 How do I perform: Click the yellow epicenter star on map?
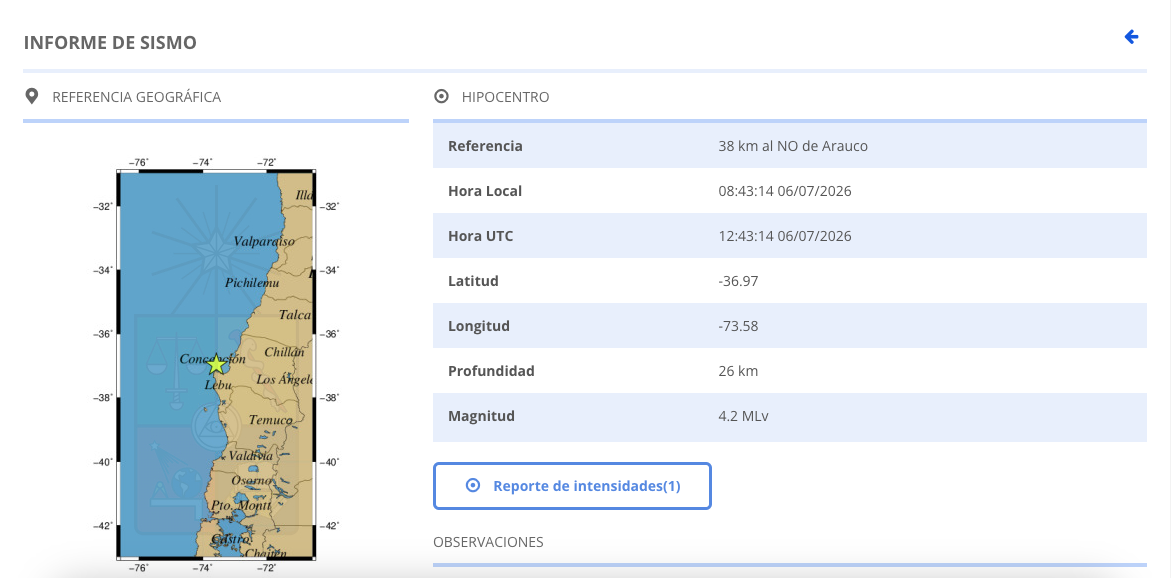pyautogui.click(x=216, y=364)
